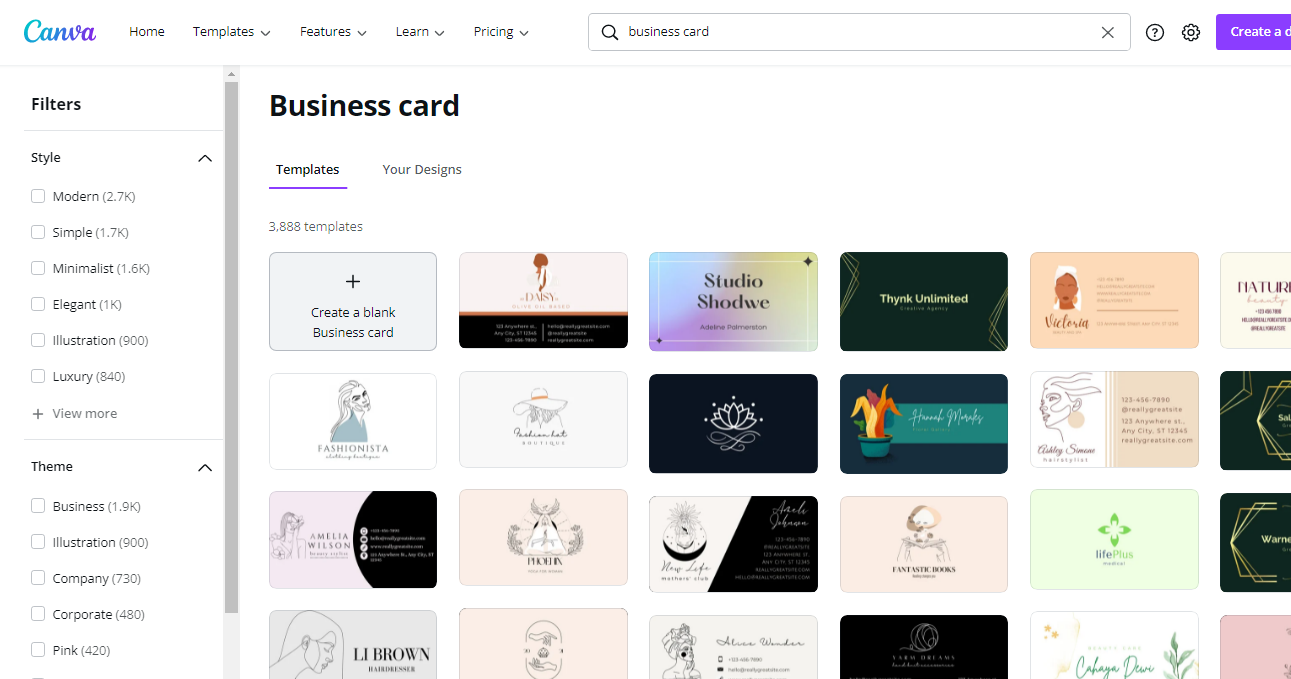1291x679 pixels.
Task: Open the help question mark icon
Action: pyautogui.click(x=1155, y=32)
